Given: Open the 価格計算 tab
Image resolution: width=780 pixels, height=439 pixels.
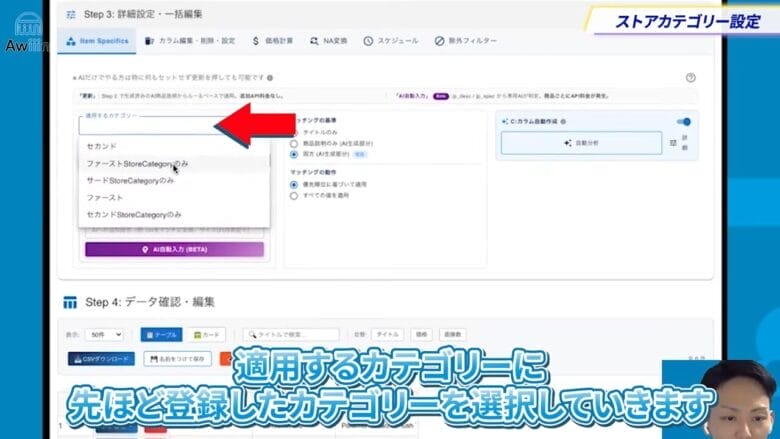Looking at the screenshot, I should (273, 41).
